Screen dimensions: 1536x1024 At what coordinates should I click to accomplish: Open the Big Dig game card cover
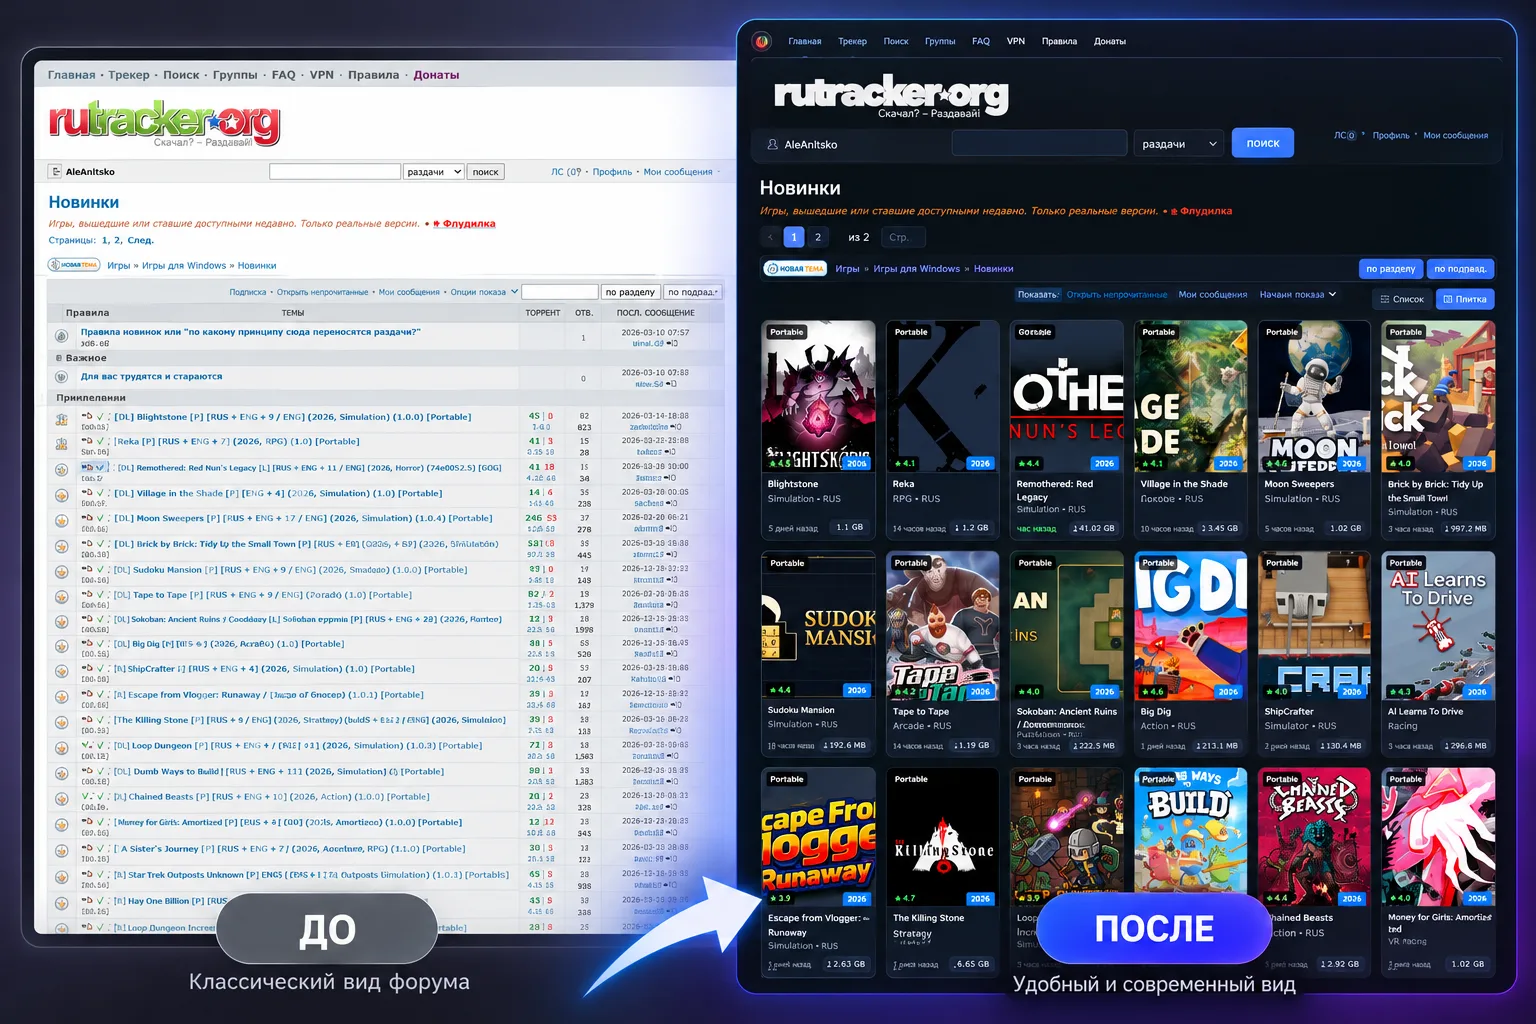1191,626
